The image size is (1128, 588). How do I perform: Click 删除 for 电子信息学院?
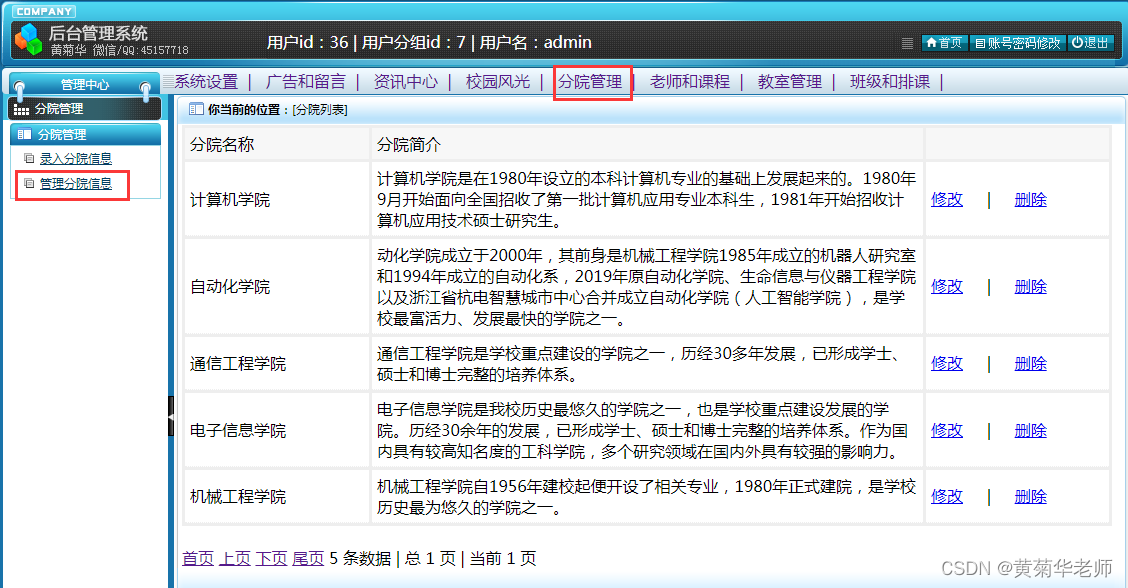(1030, 430)
